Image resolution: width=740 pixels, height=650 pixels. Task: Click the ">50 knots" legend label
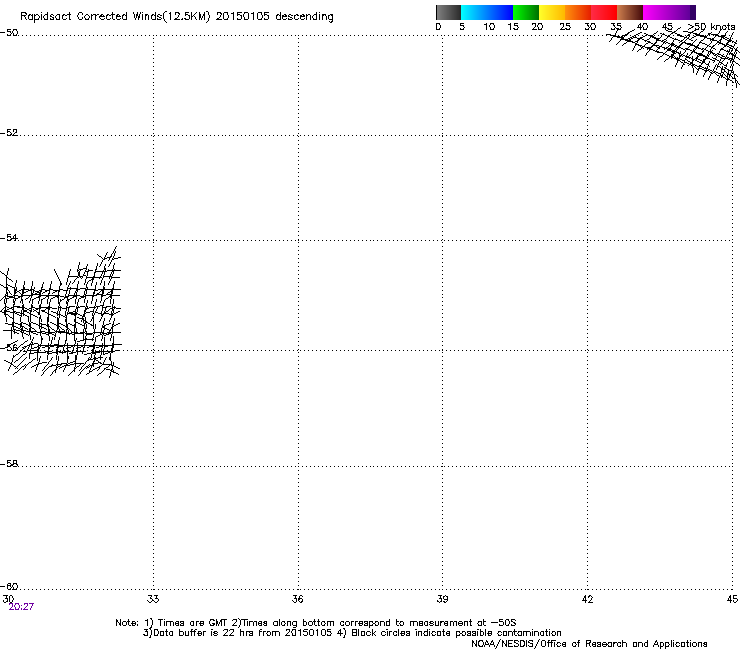712,27
